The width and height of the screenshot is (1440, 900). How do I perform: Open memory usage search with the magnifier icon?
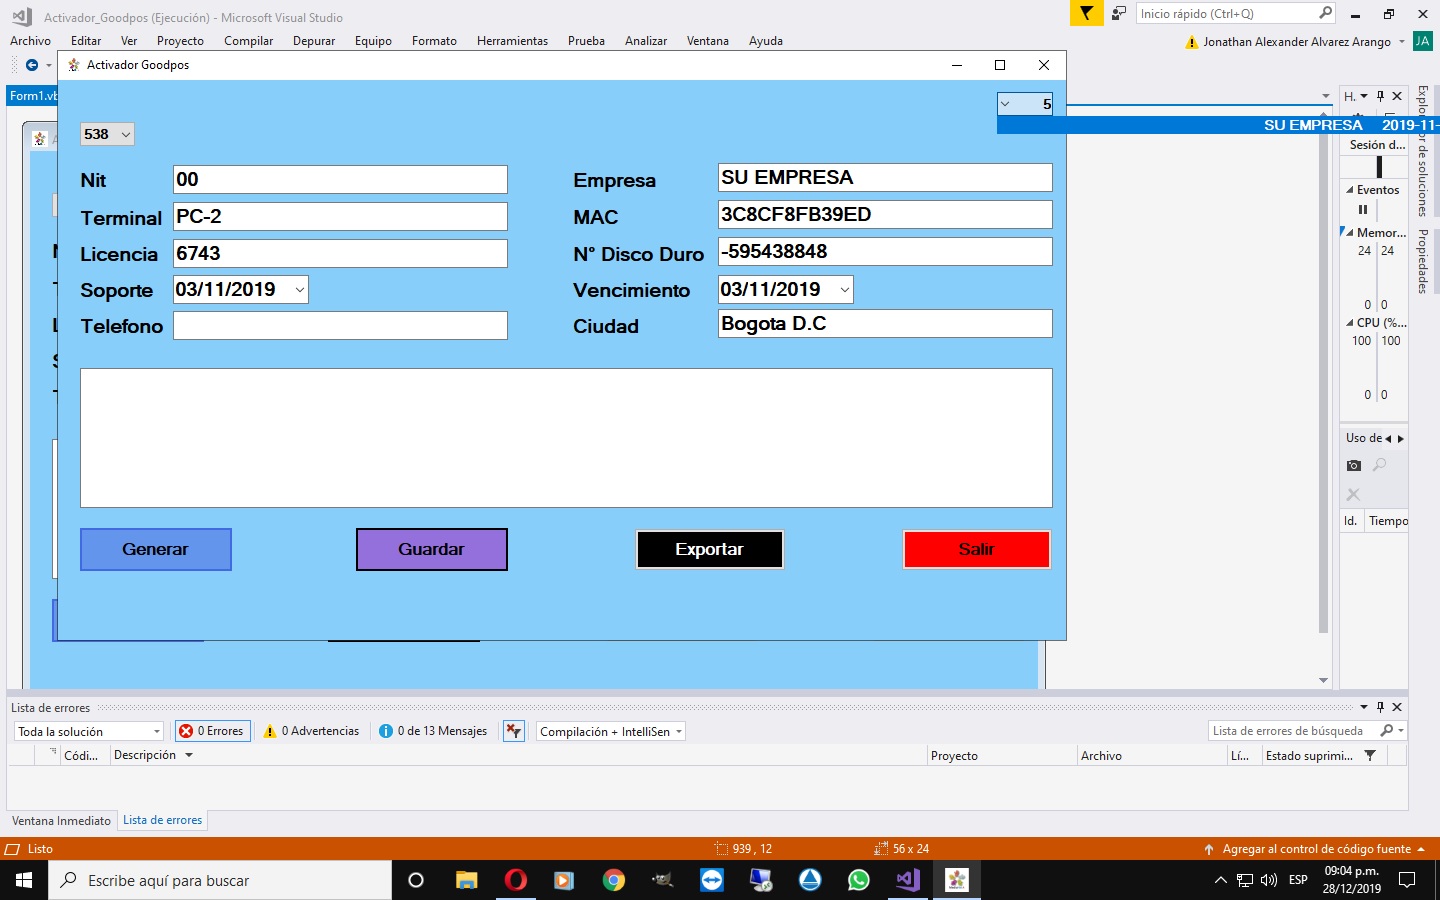click(x=1379, y=465)
